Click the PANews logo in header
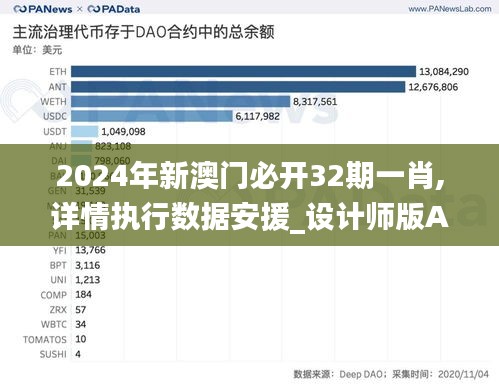499x390 pixels. (43, 9)
